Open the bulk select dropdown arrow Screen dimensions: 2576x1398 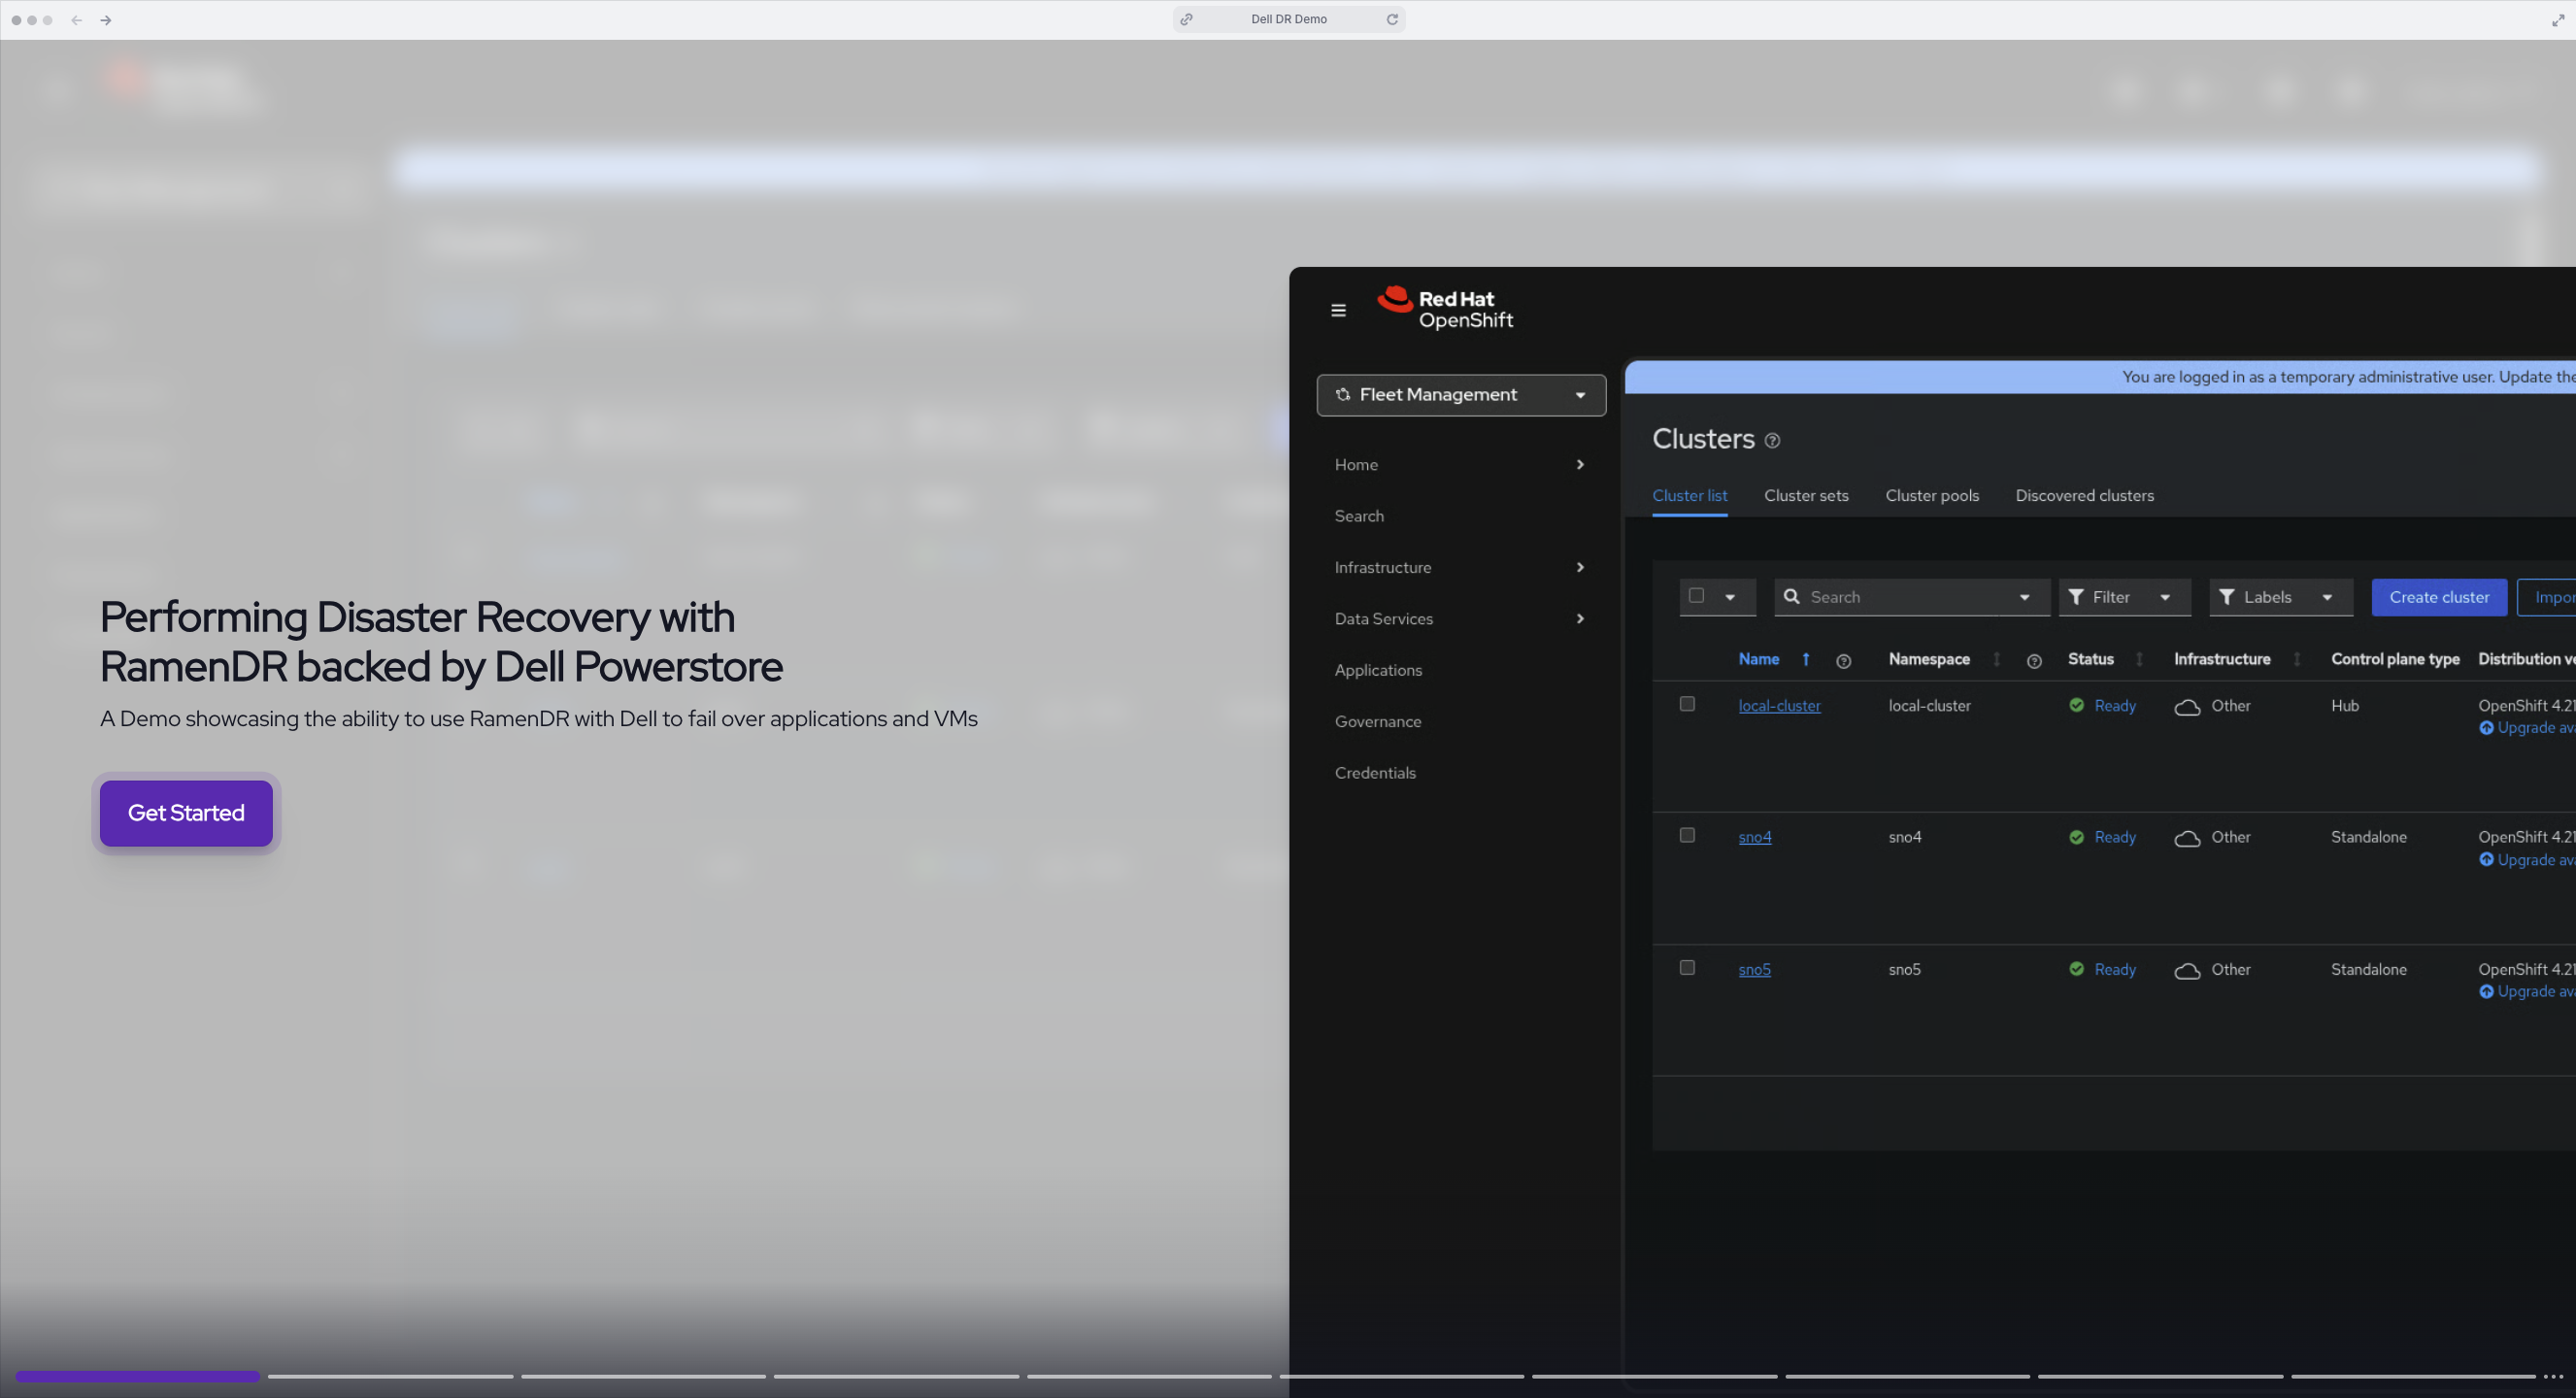tap(1730, 597)
